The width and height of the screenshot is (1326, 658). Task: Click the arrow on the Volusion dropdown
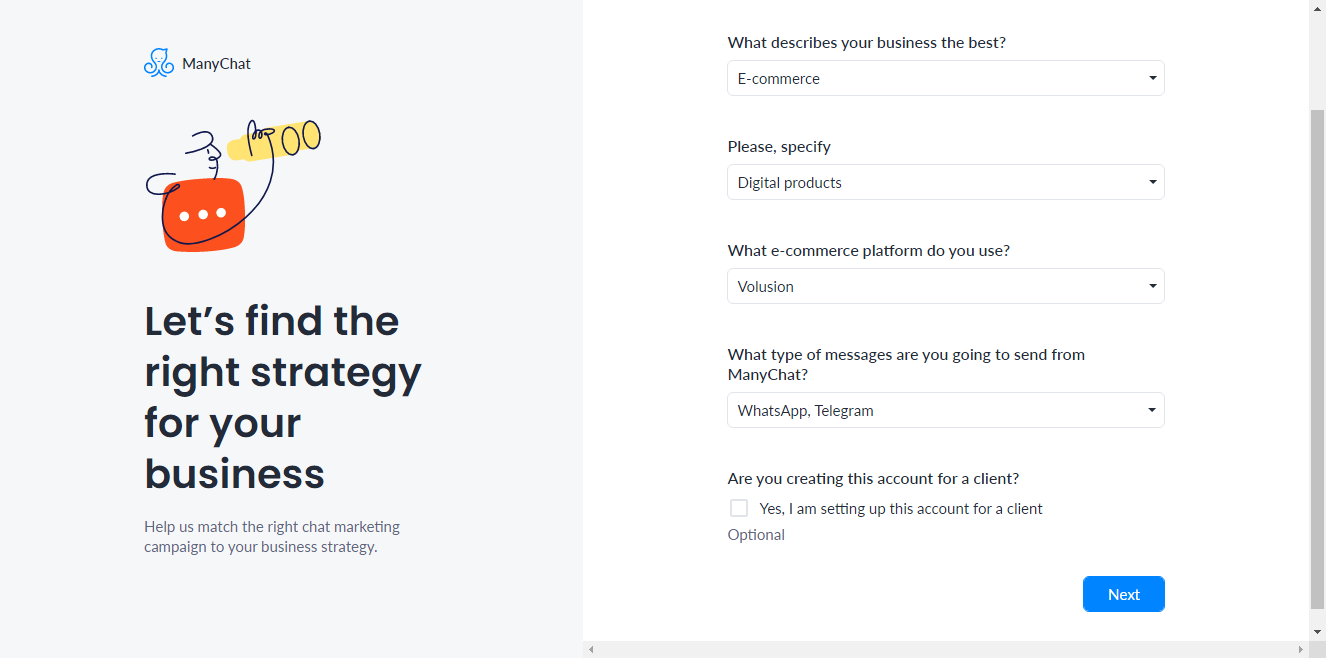click(1152, 286)
